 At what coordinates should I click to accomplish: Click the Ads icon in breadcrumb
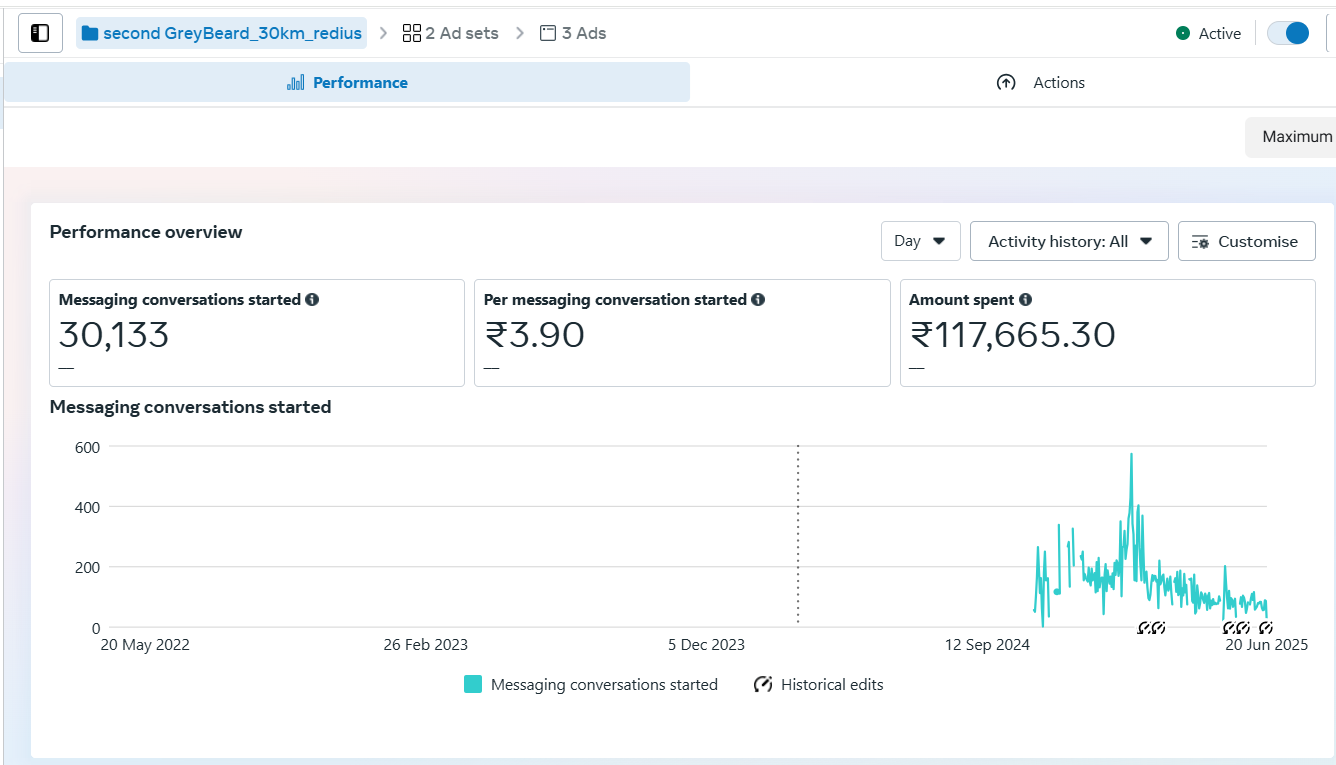pyautogui.click(x=548, y=33)
